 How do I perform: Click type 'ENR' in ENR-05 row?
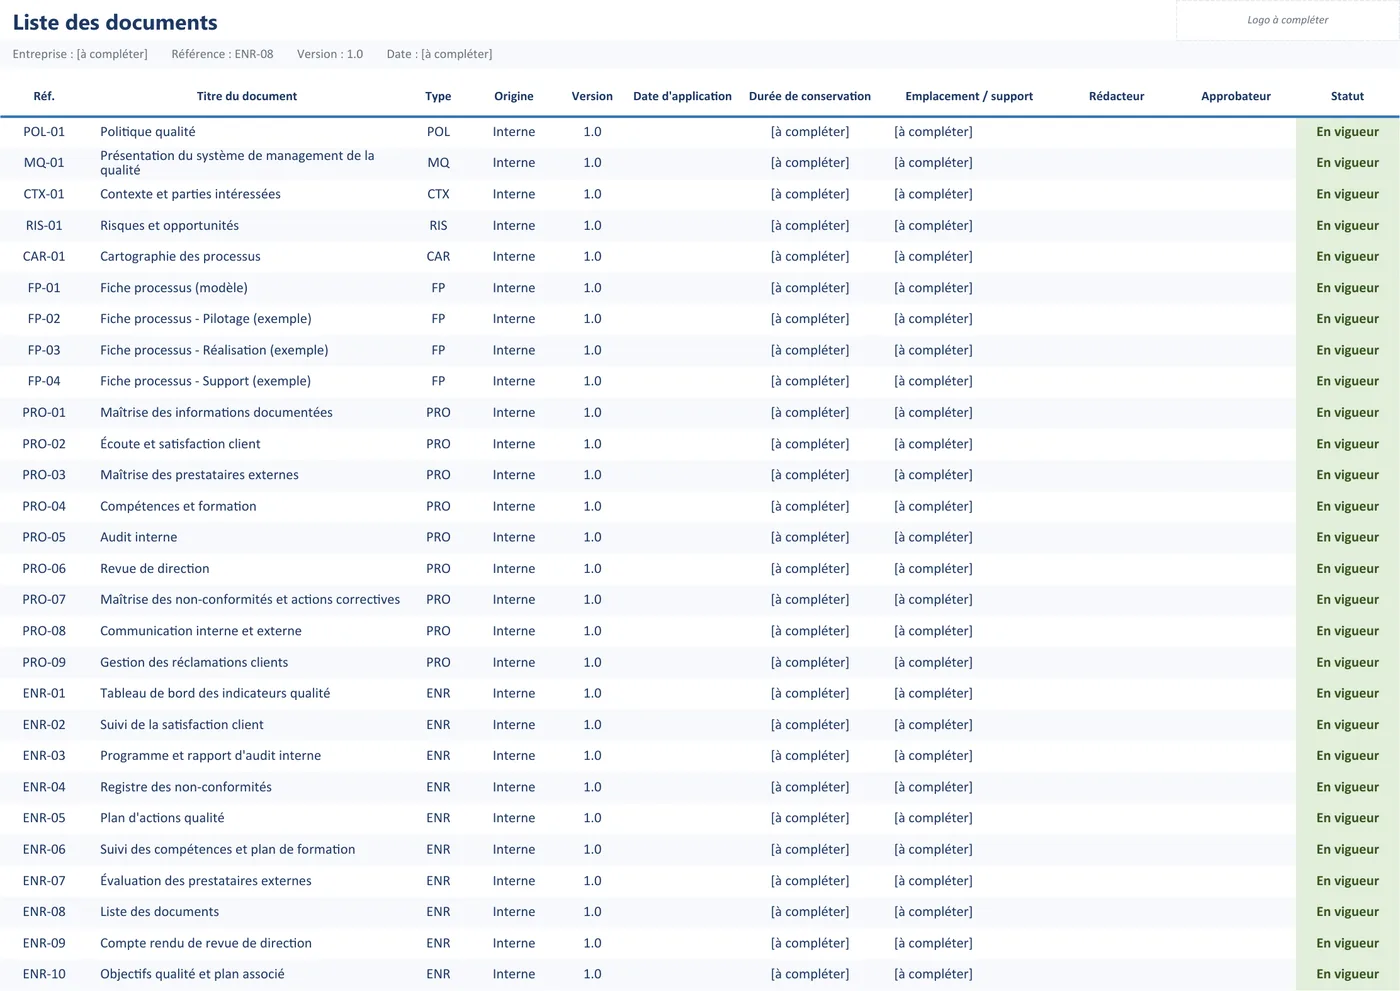(x=438, y=818)
